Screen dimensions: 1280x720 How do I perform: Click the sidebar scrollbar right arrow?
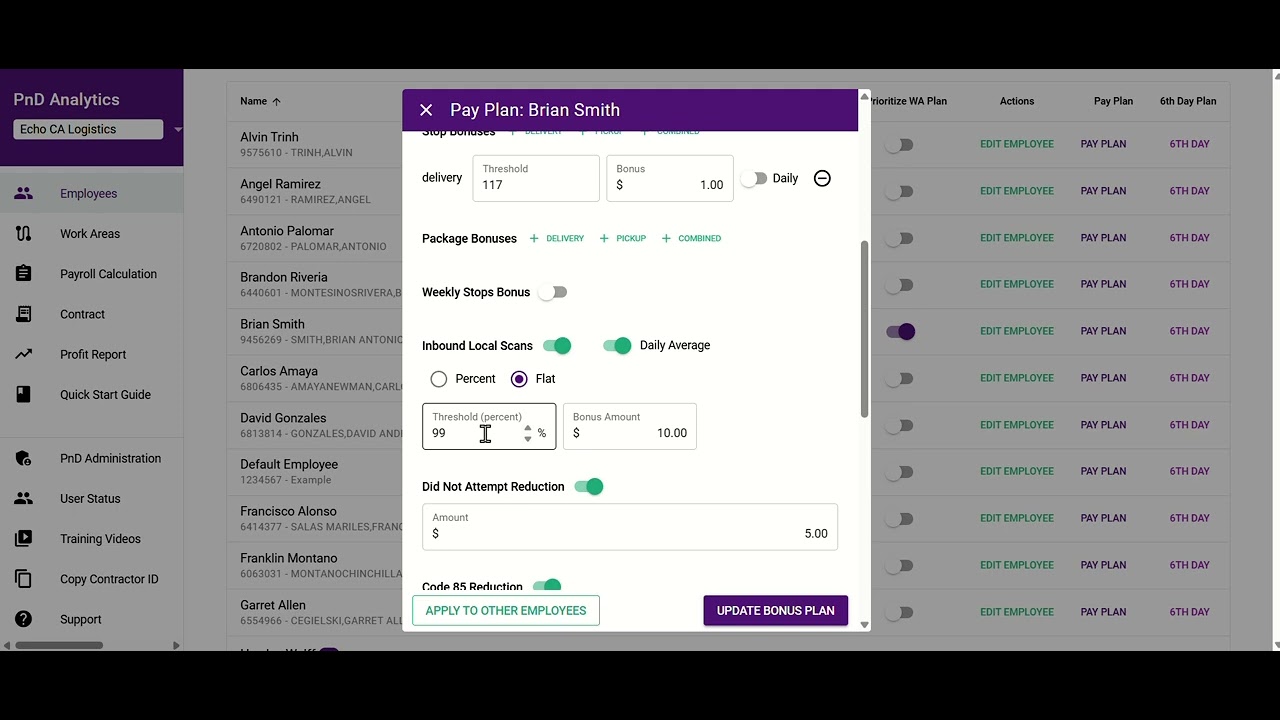point(177,645)
